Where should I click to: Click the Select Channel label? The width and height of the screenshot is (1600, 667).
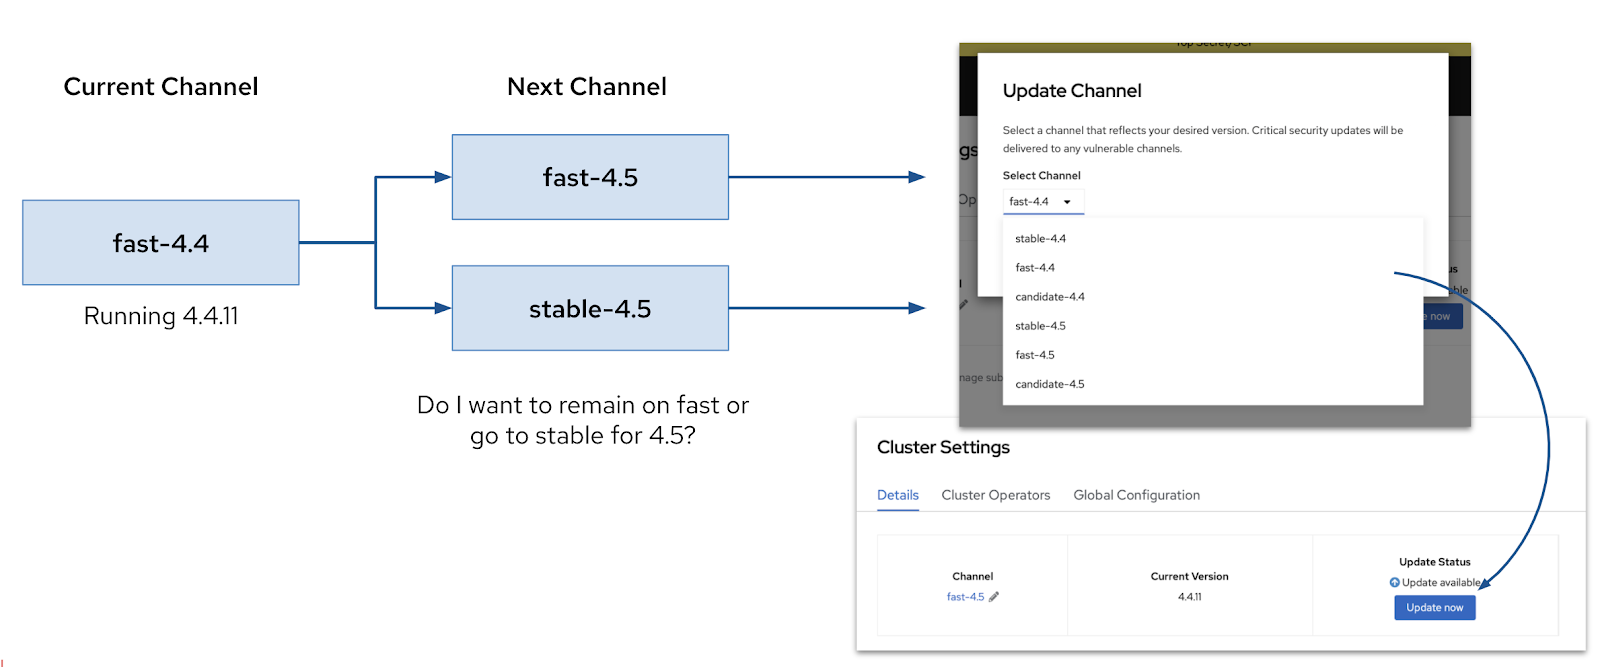[x=1041, y=176]
